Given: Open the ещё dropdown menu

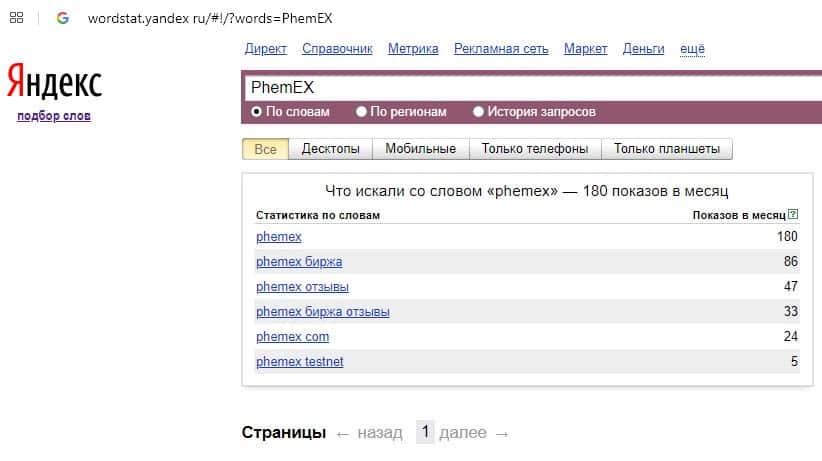Looking at the screenshot, I should point(692,49).
